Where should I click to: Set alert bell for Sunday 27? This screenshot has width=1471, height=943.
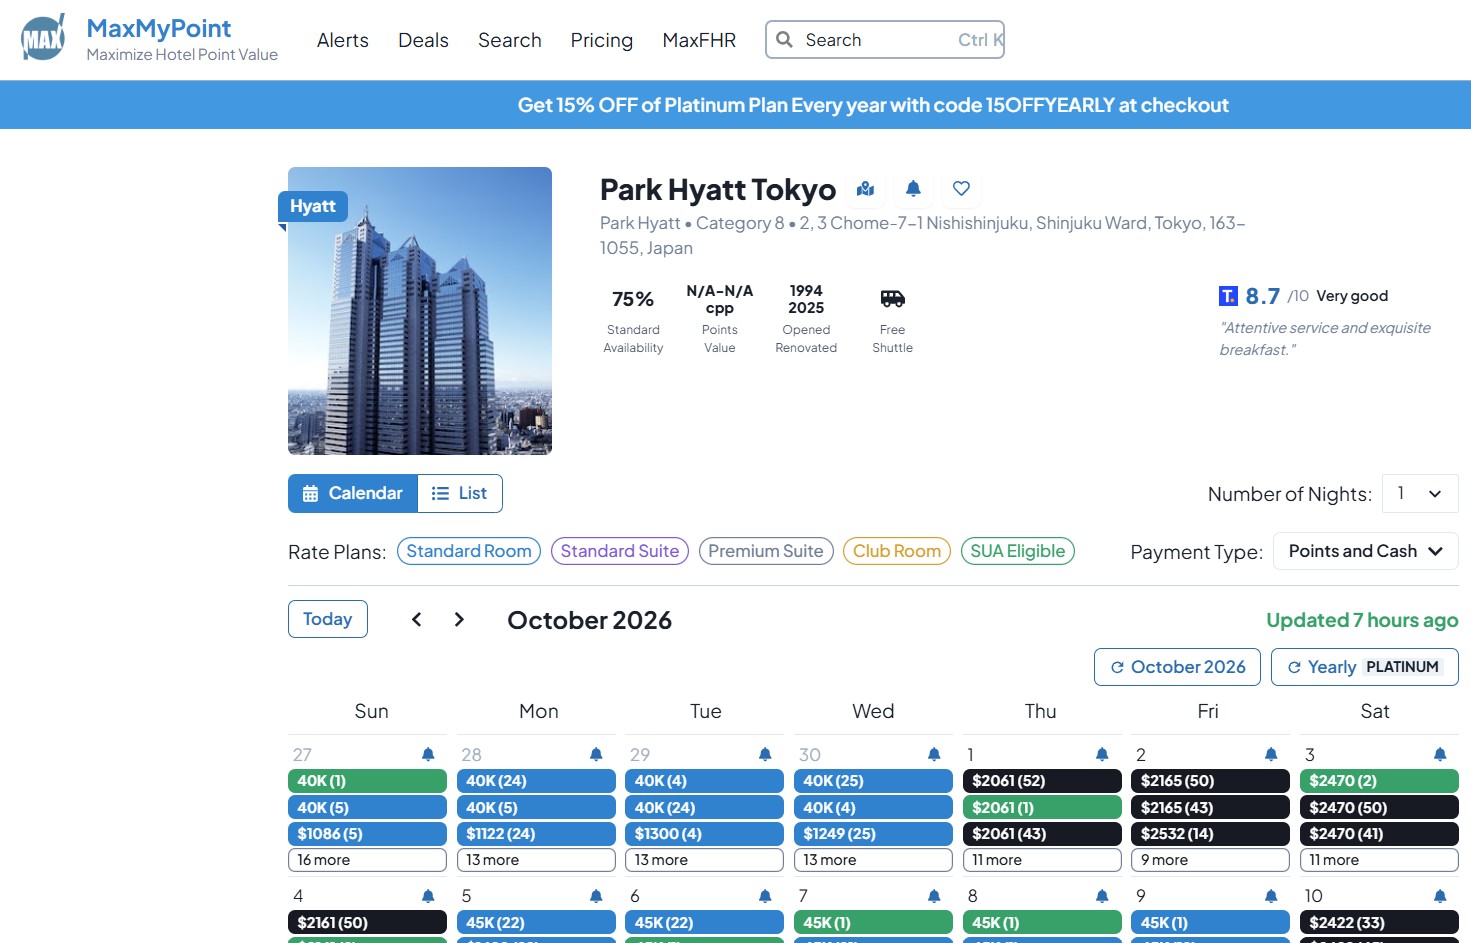(428, 754)
